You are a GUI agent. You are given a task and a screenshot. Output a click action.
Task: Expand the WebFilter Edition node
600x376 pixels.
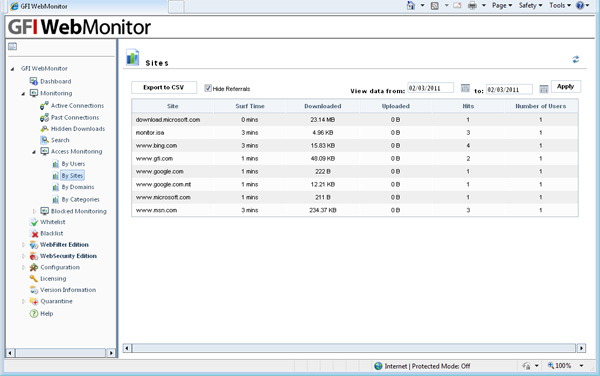[x=23, y=245]
